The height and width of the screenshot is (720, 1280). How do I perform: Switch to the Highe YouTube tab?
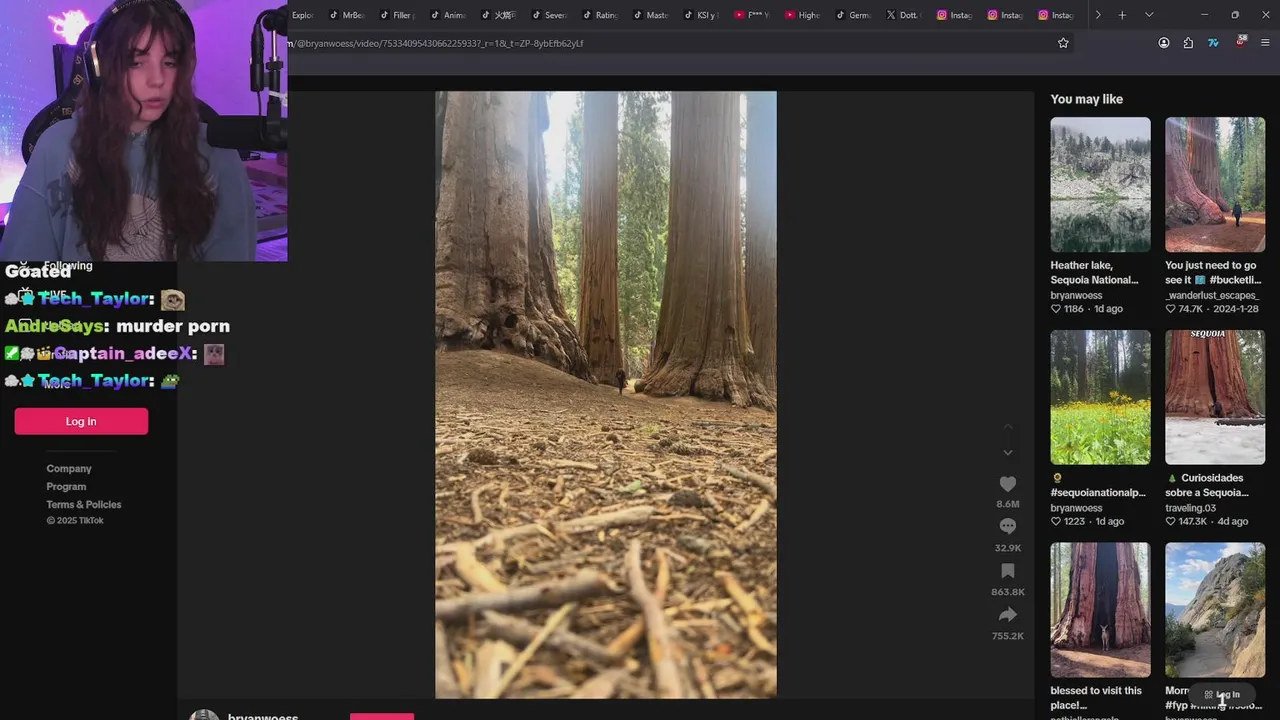tap(804, 15)
